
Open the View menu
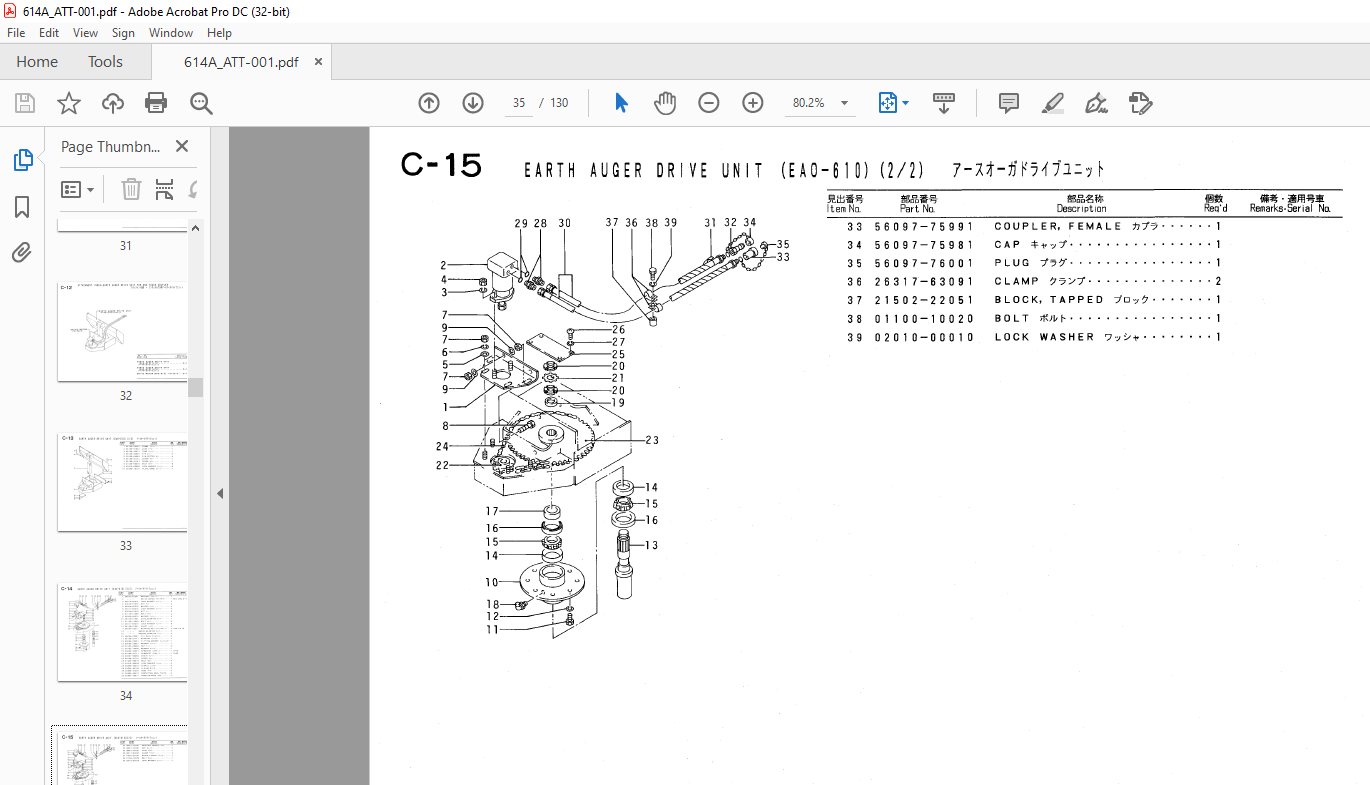click(85, 33)
